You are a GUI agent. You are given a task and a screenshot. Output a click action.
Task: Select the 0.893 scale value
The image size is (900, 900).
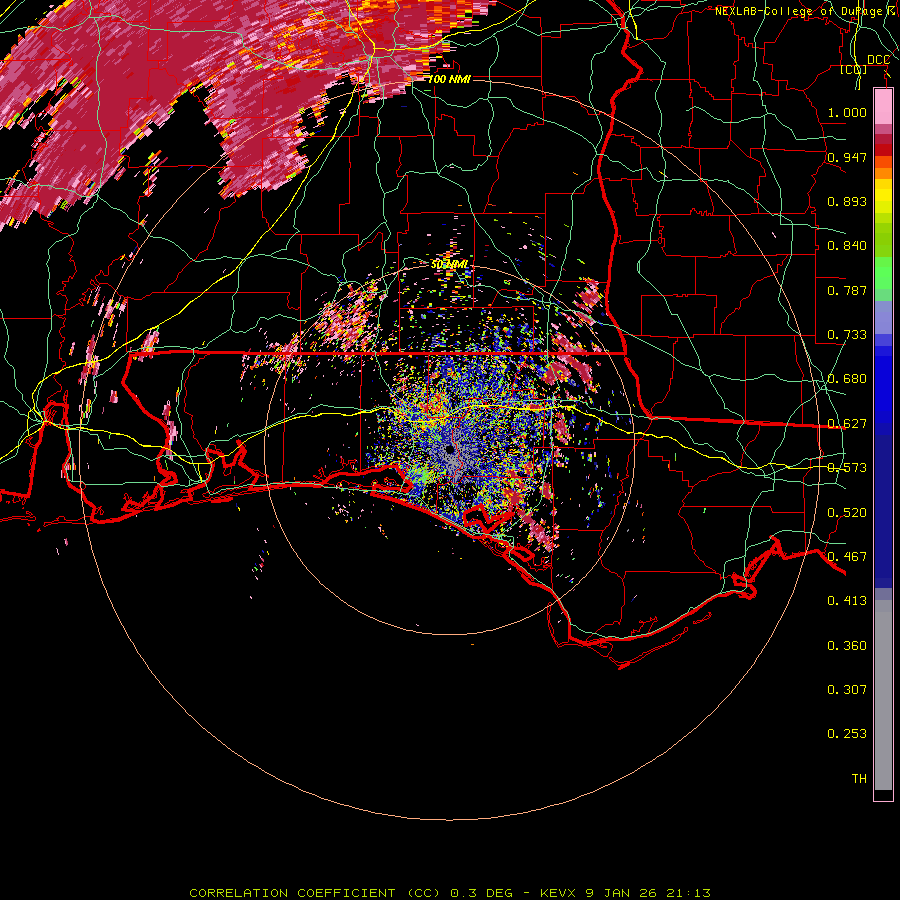[847, 201]
